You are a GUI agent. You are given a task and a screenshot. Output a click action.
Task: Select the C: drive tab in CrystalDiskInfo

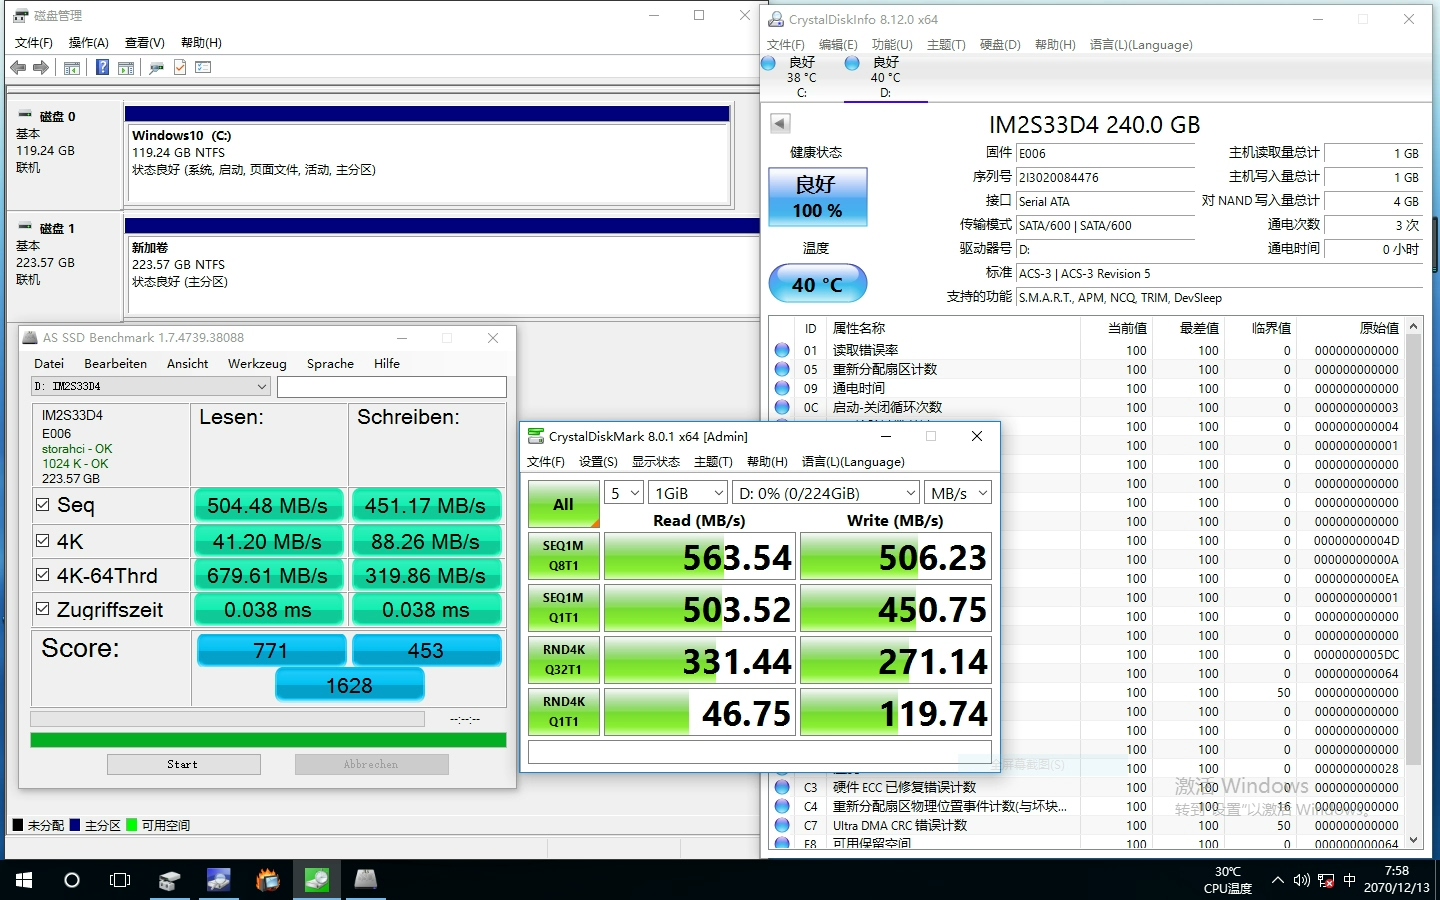[x=802, y=77]
